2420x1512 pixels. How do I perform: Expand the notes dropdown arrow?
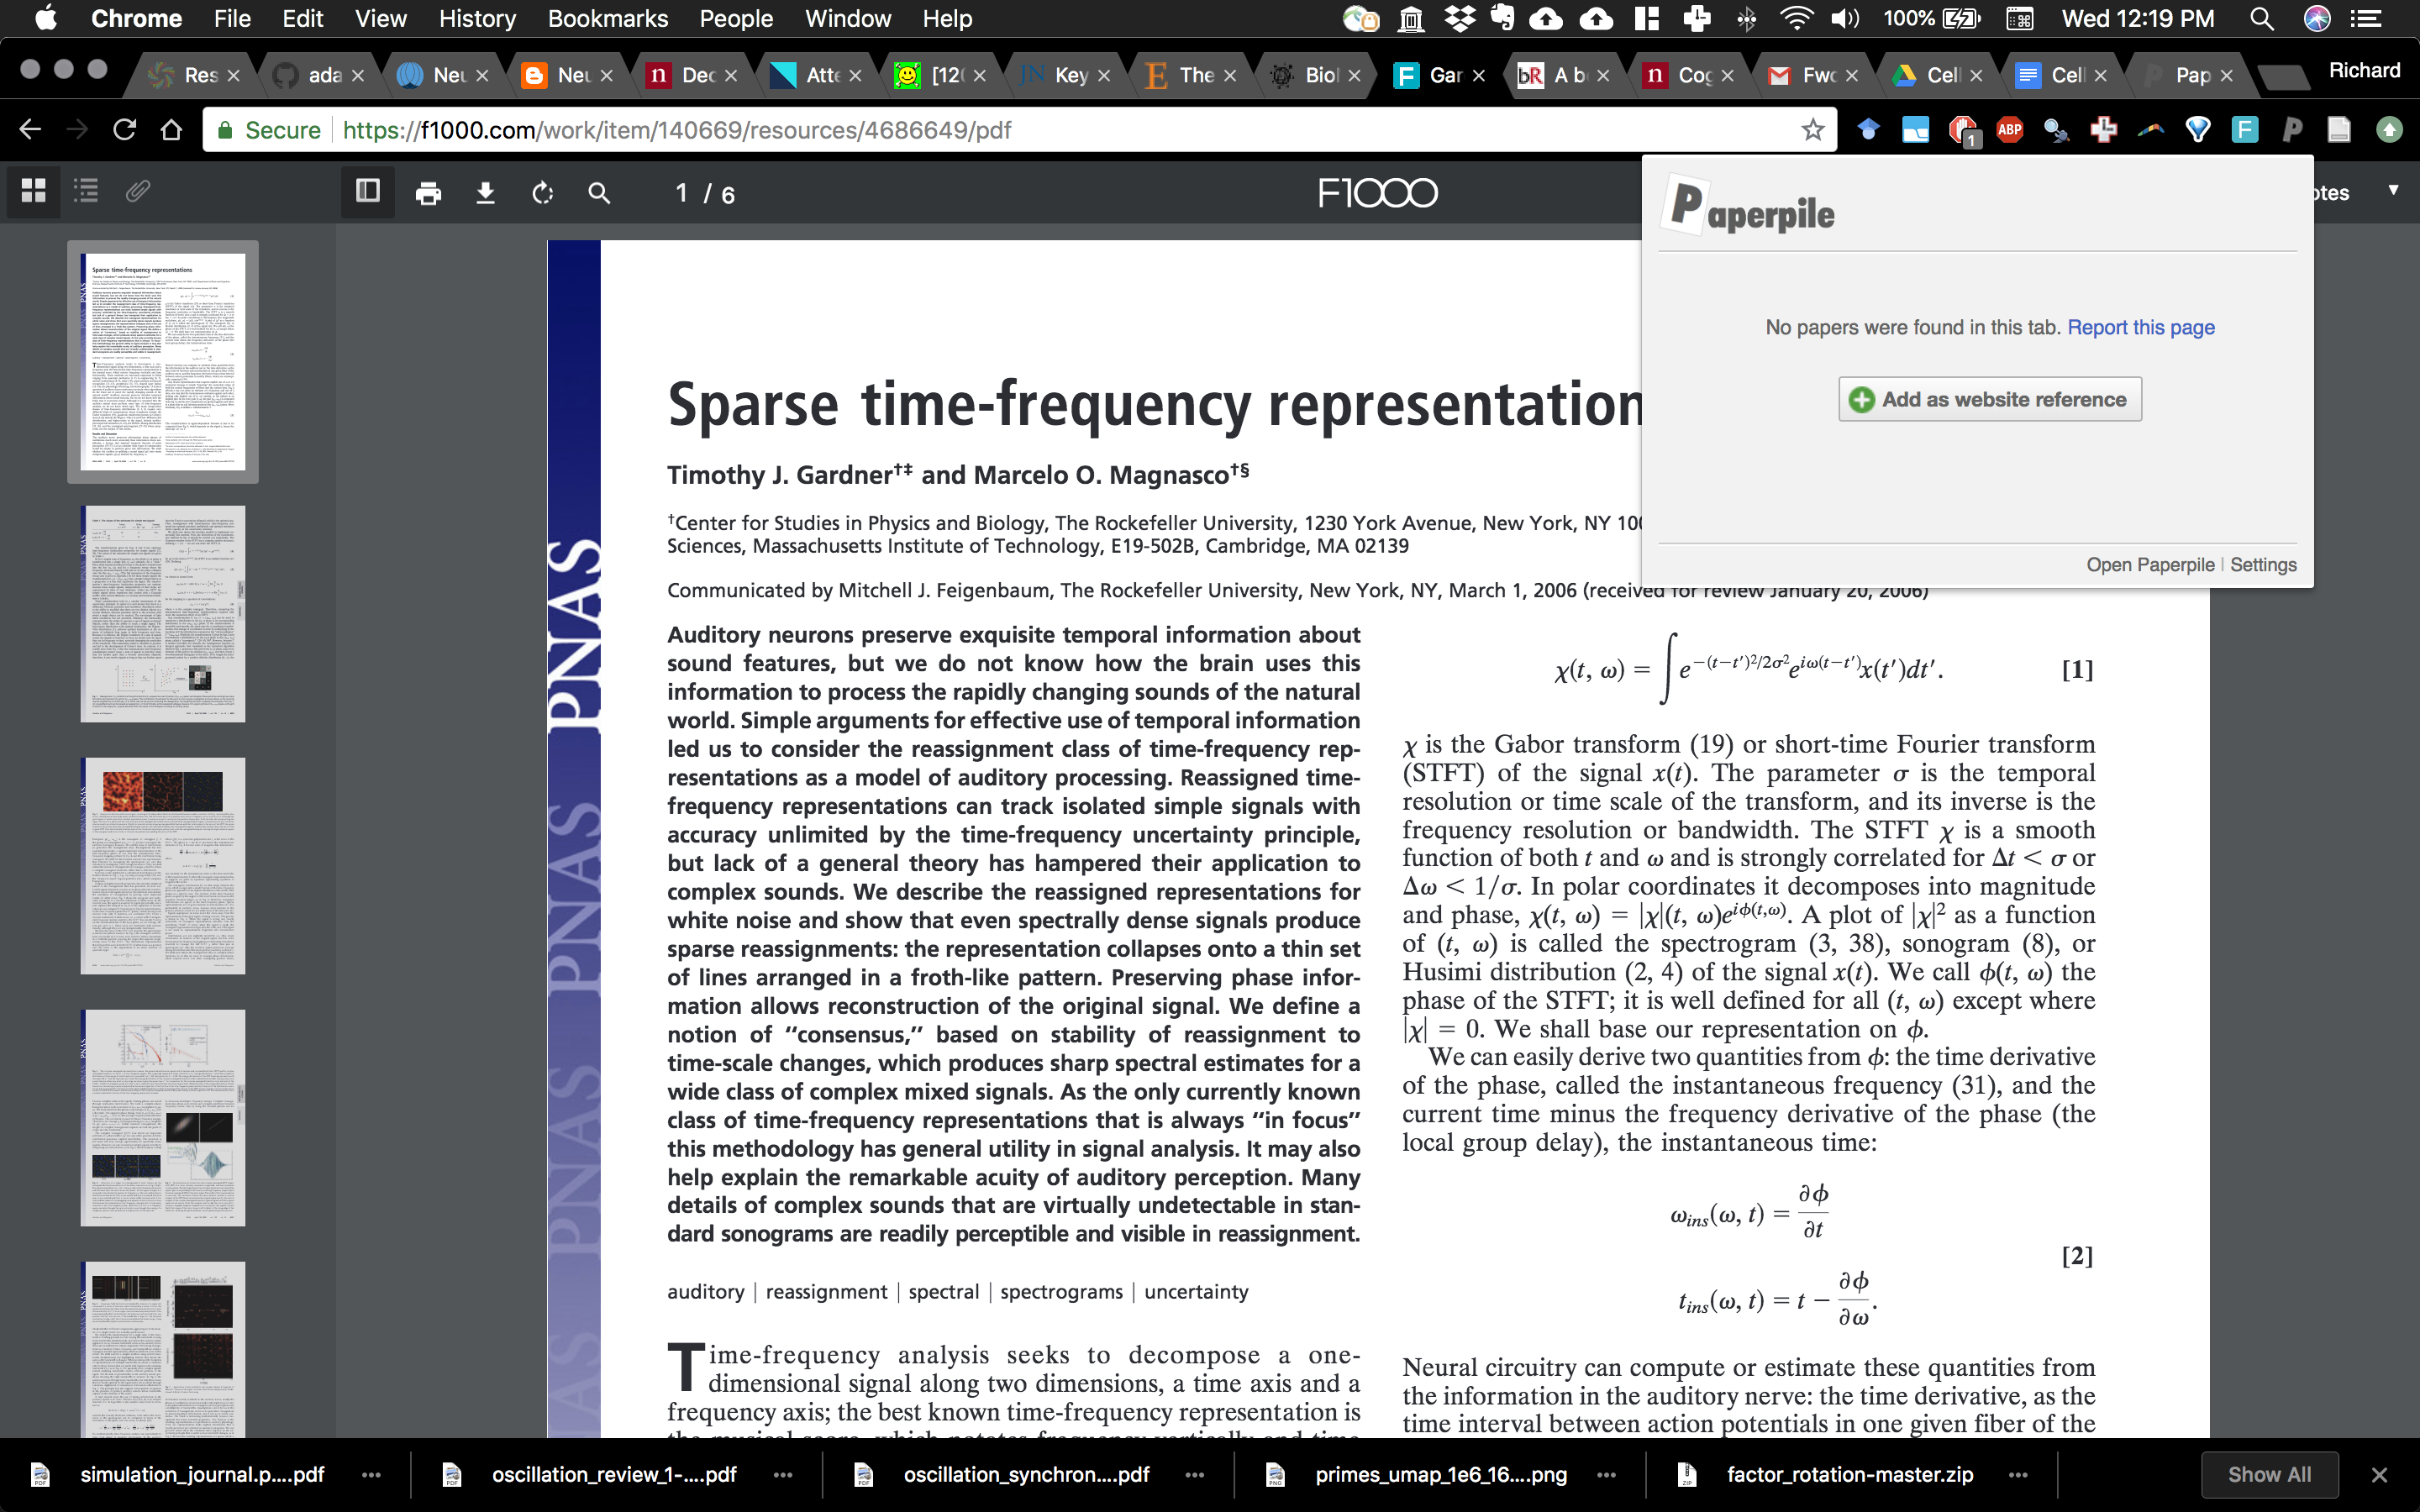click(x=2393, y=191)
